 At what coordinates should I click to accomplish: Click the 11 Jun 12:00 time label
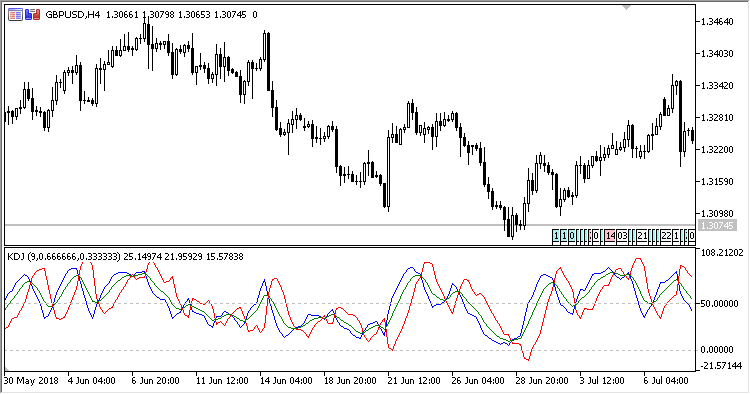point(222,381)
